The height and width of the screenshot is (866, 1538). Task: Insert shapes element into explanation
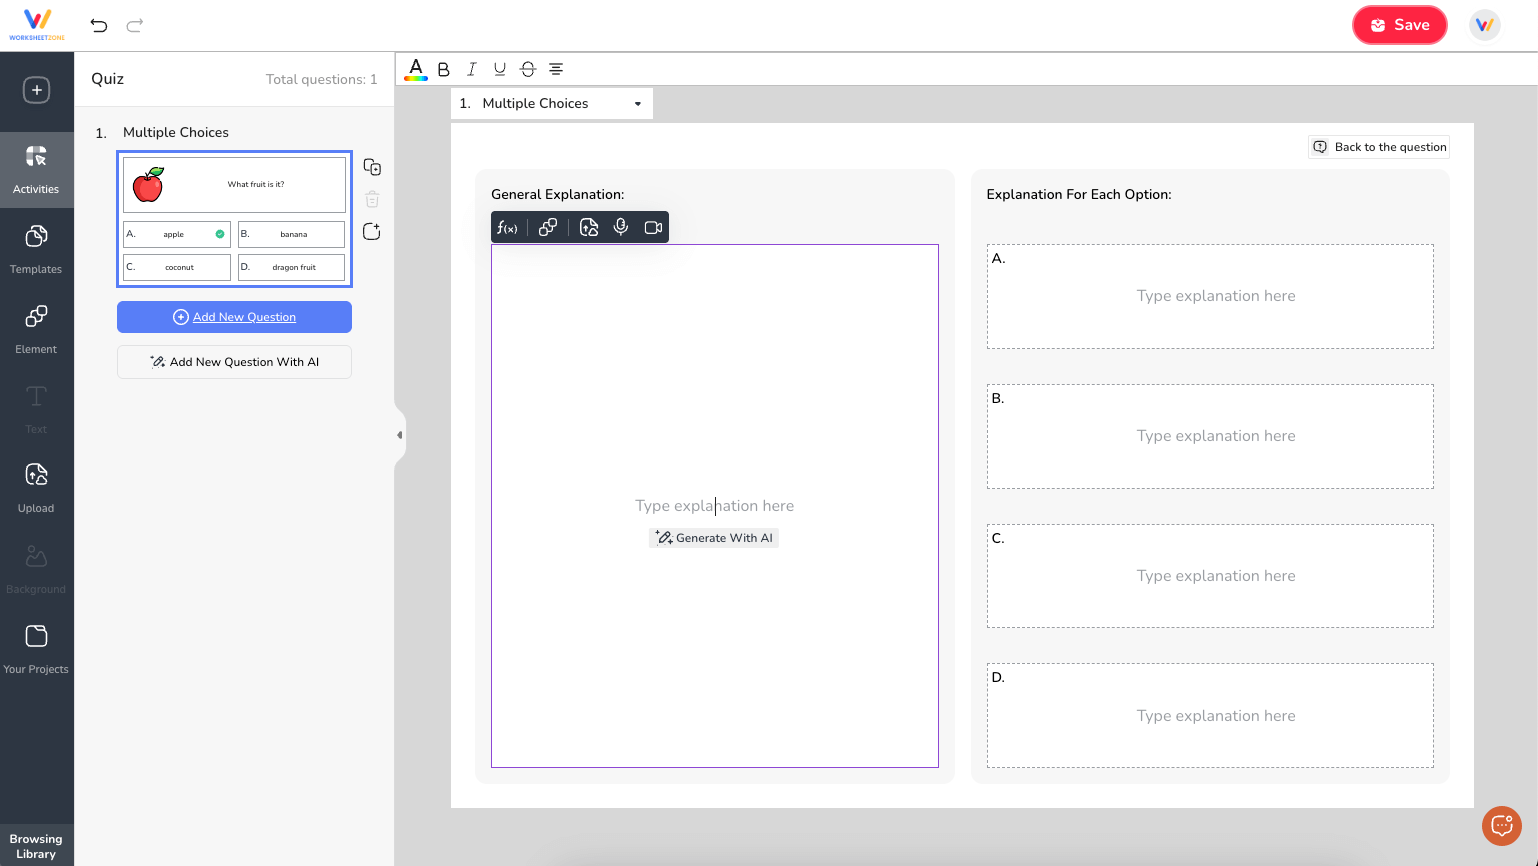548,228
